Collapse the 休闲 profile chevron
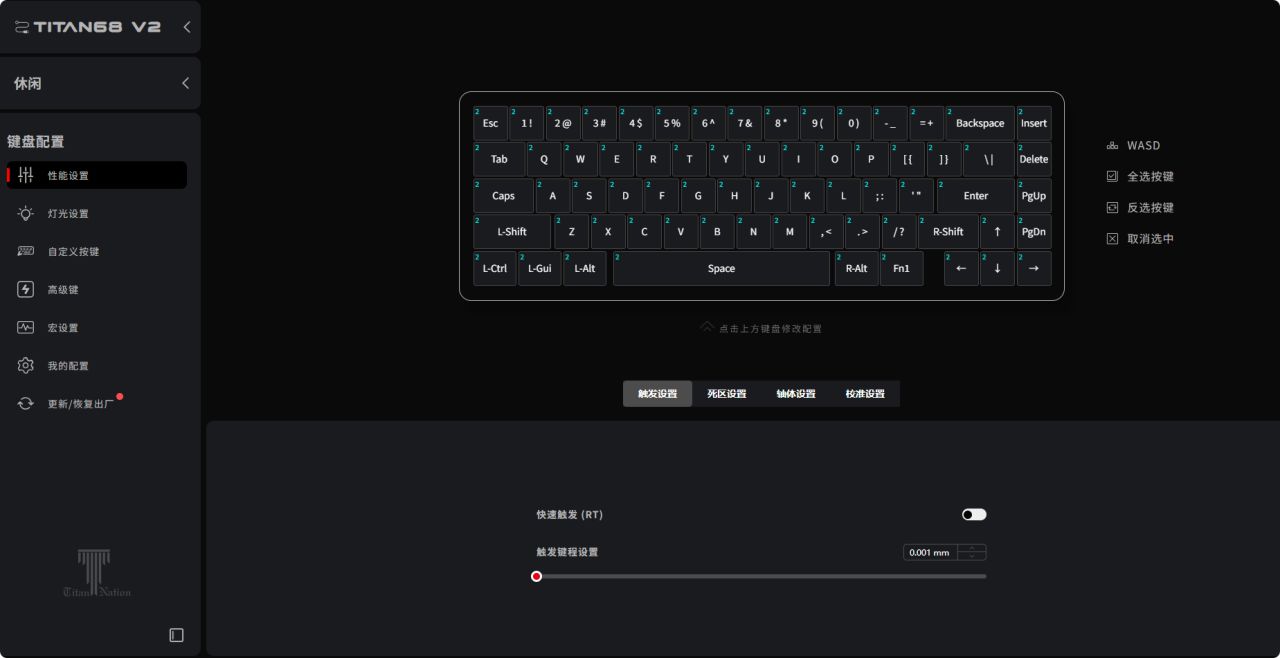The height and width of the screenshot is (658, 1280). (186, 83)
